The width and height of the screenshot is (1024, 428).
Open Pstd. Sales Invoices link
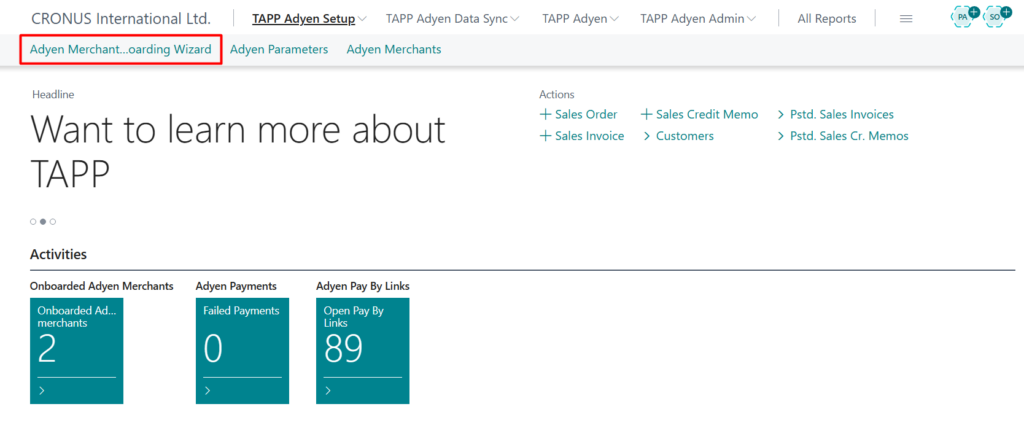(841, 115)
